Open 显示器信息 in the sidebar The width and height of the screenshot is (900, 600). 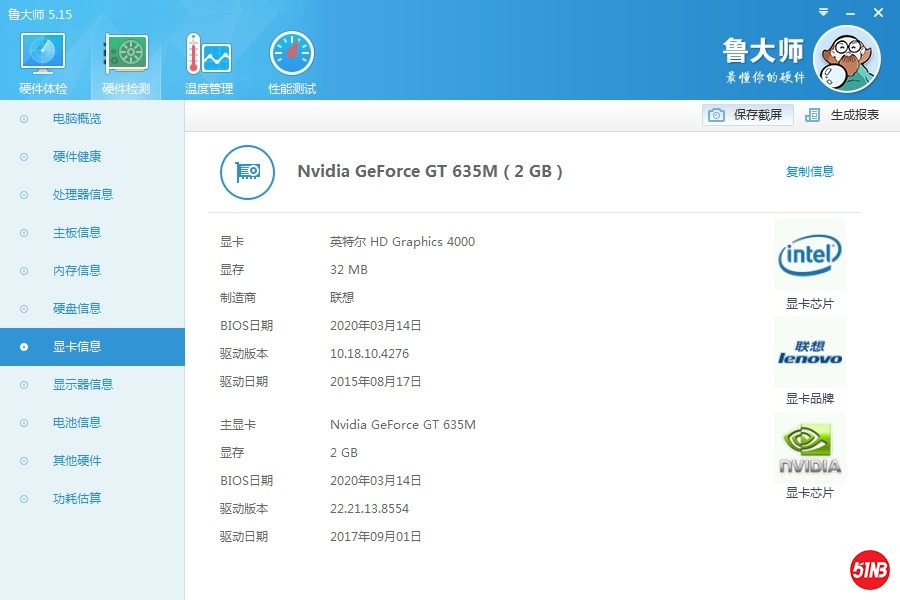[x=82, y=385]
